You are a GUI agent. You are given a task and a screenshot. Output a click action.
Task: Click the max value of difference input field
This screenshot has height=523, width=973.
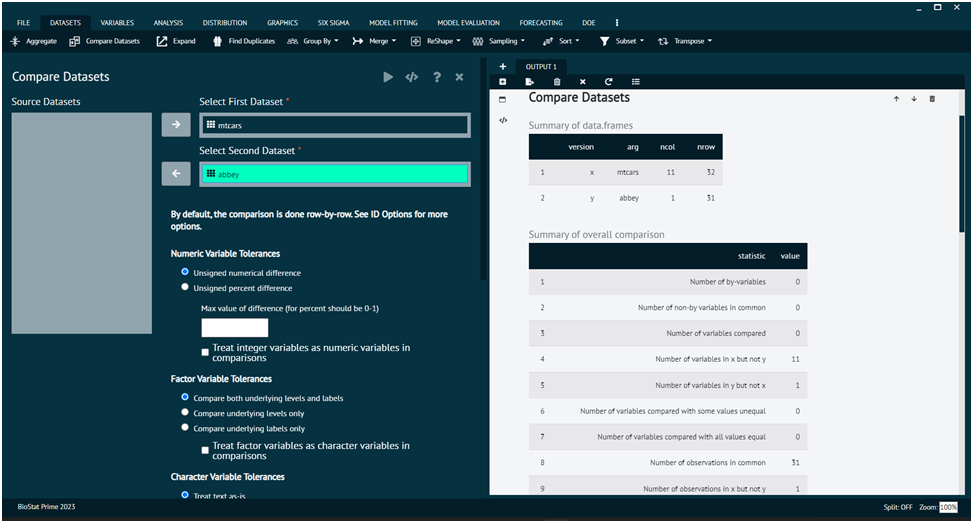click(235, 328)
